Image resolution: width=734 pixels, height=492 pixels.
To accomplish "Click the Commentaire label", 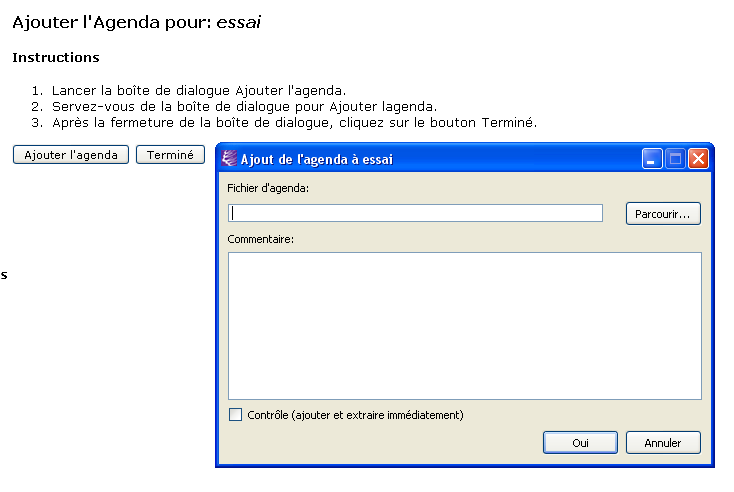I will pos(261,239).
